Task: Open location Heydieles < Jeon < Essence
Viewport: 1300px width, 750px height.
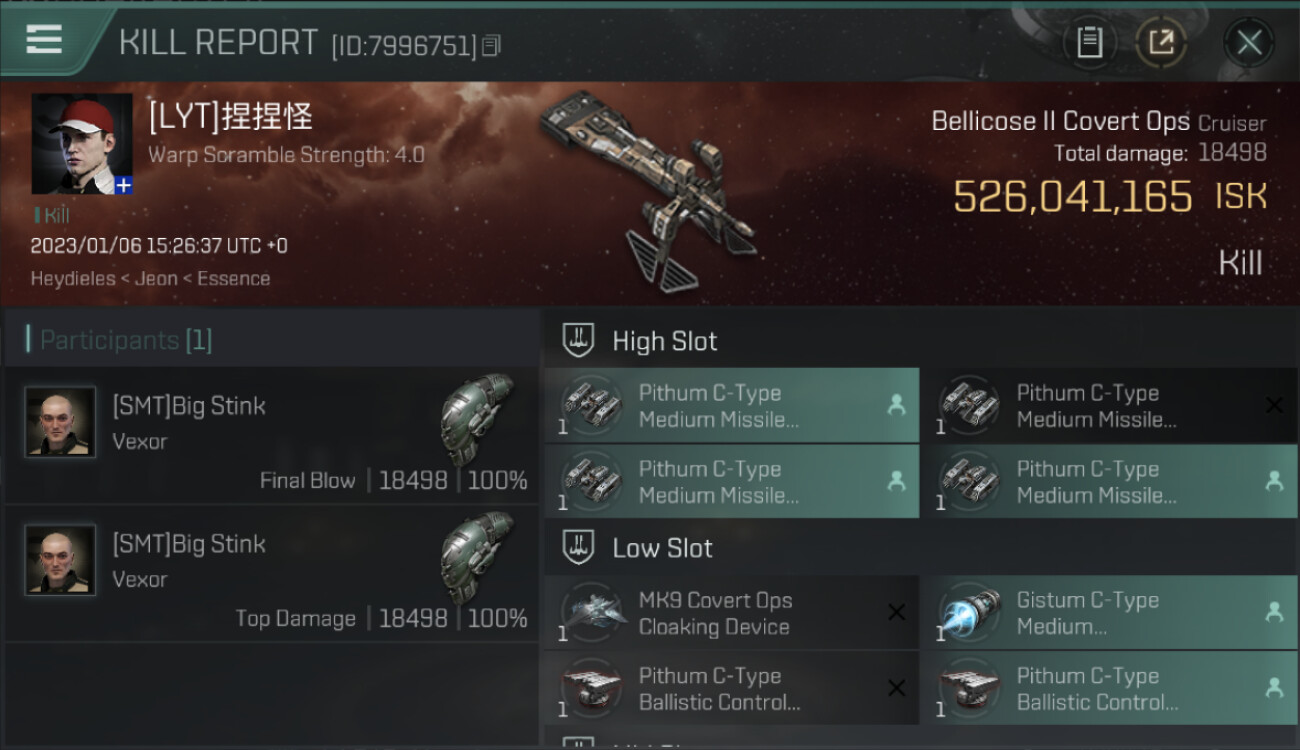Action: coord(150,279)
